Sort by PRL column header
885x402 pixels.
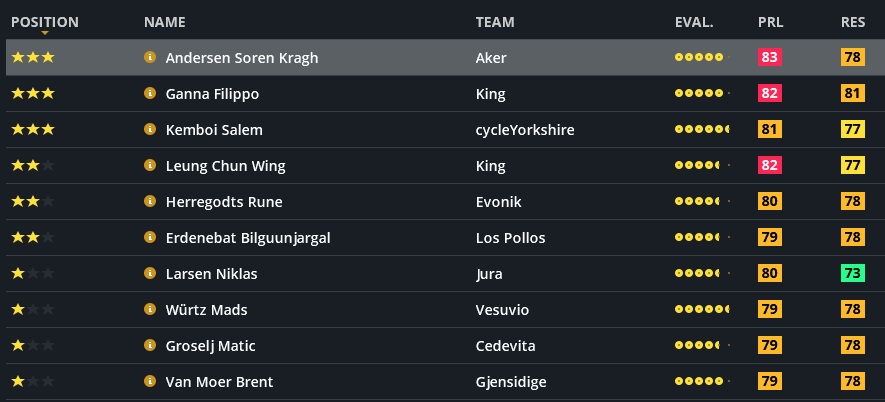(x=770, y=22)
